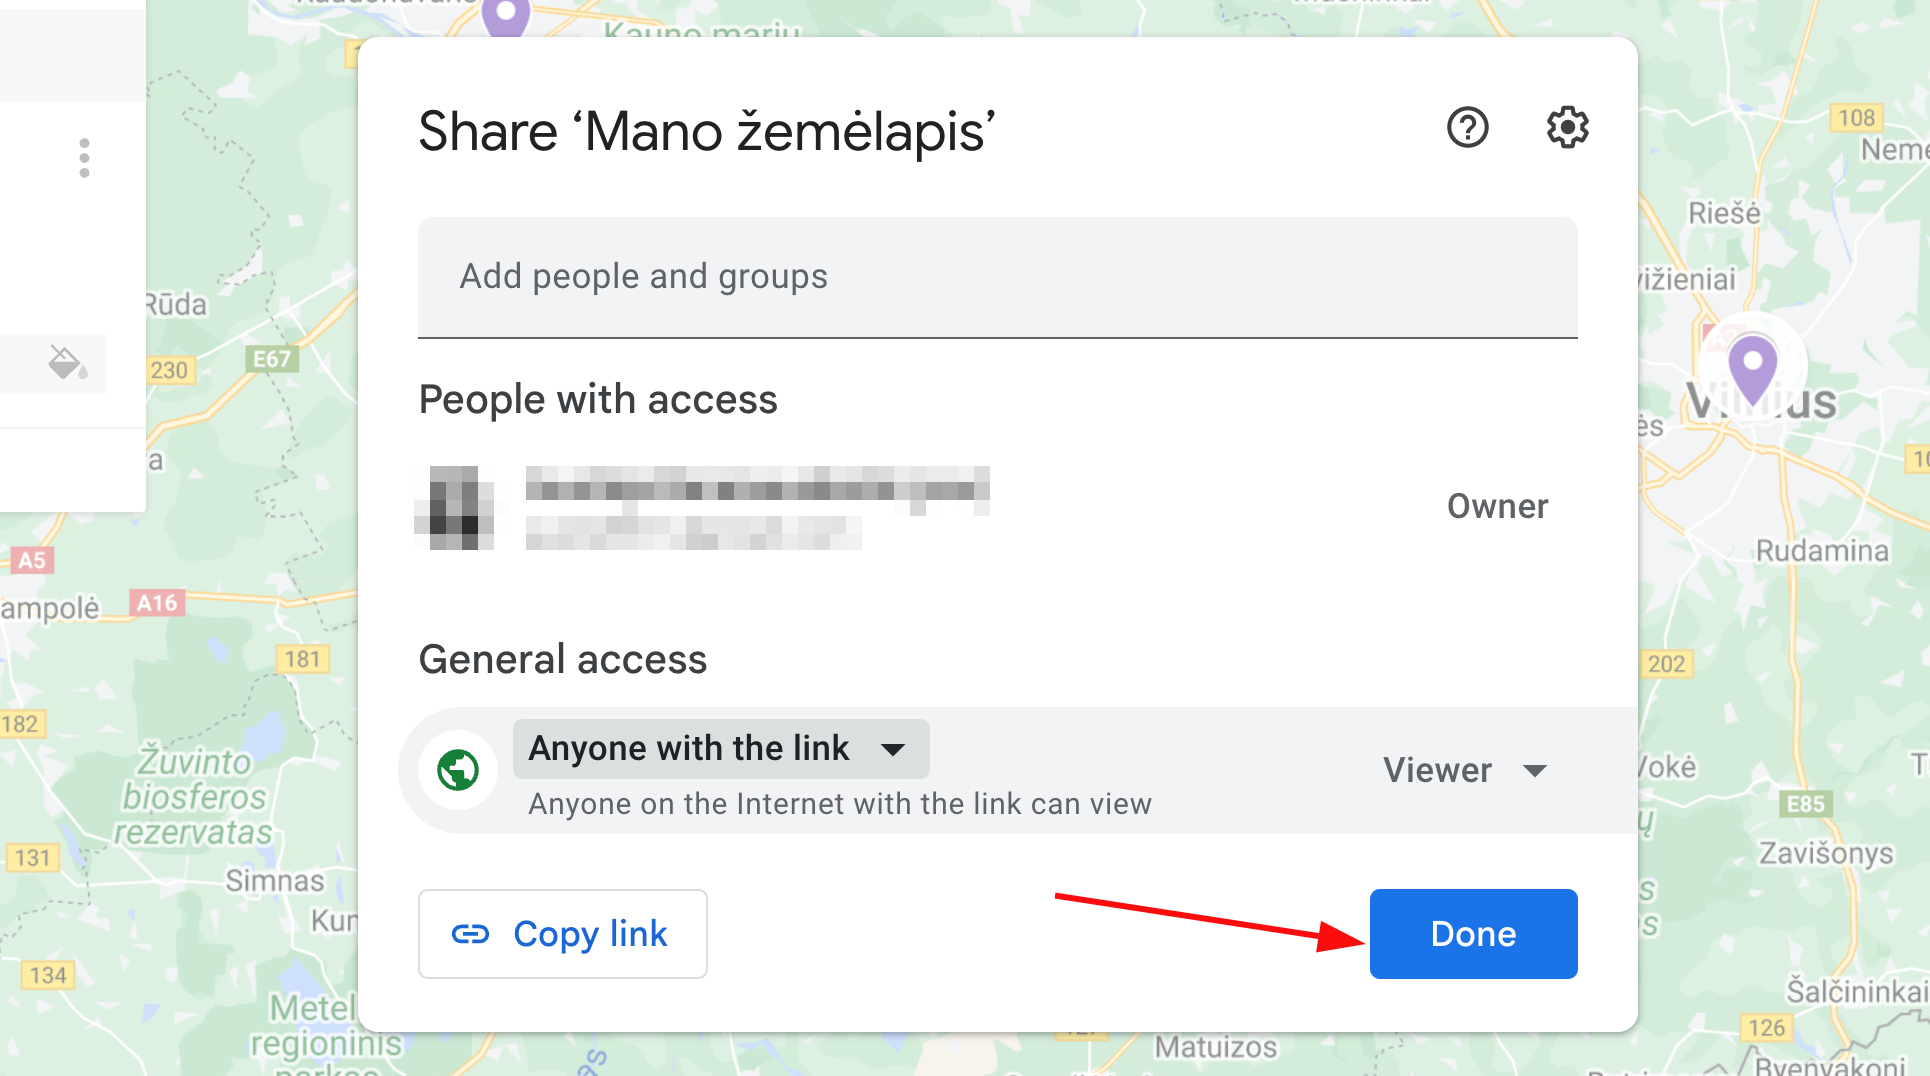Click the paint bucket style icon
The width and height of the screenshot is (1930, 1076).
67,362
